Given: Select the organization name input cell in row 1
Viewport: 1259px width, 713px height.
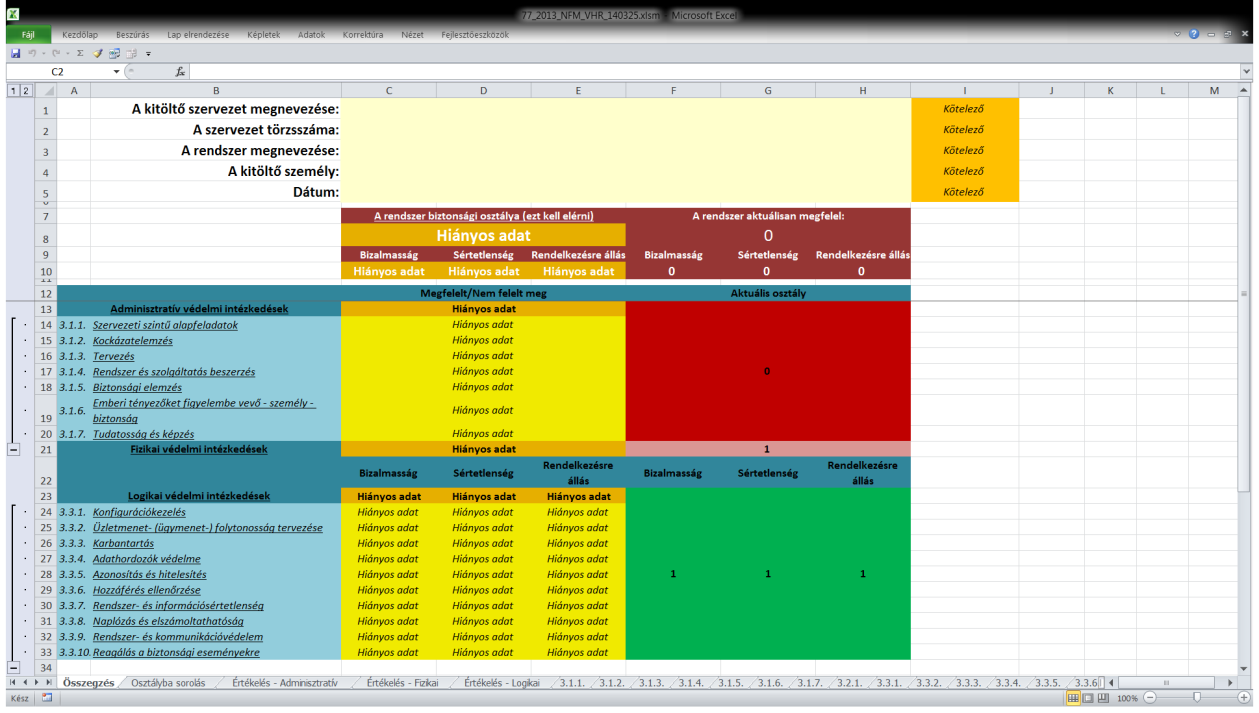Looking at the screenshot, I should [x=626, y=109].
